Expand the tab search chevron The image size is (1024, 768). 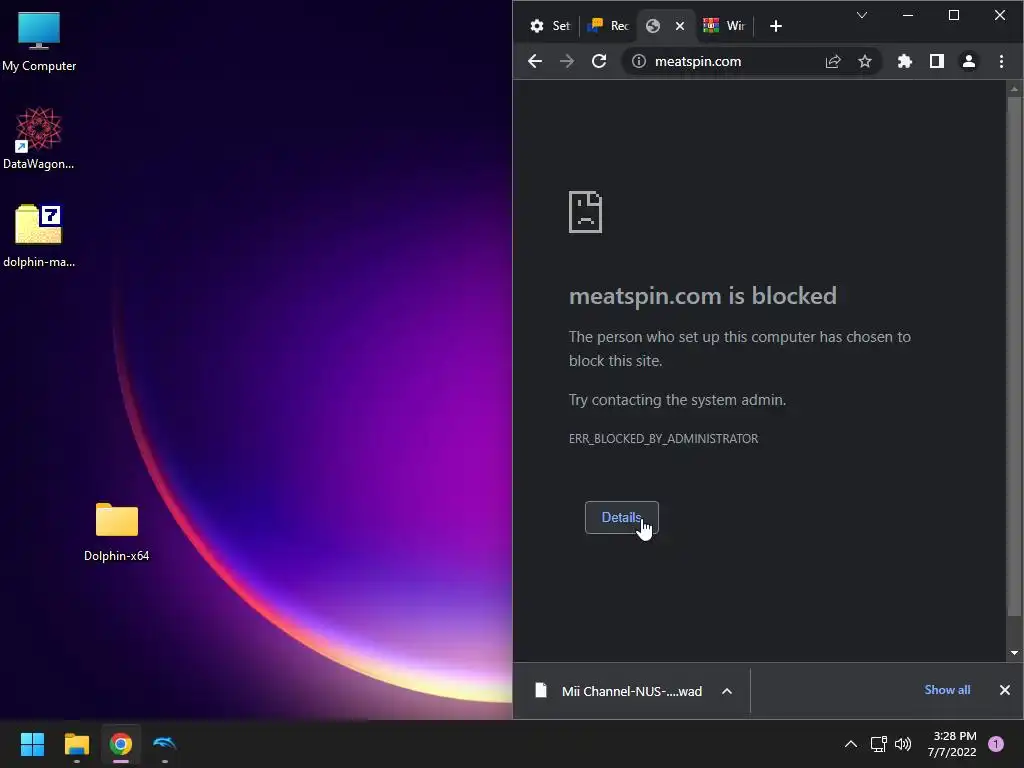(862, 15)
